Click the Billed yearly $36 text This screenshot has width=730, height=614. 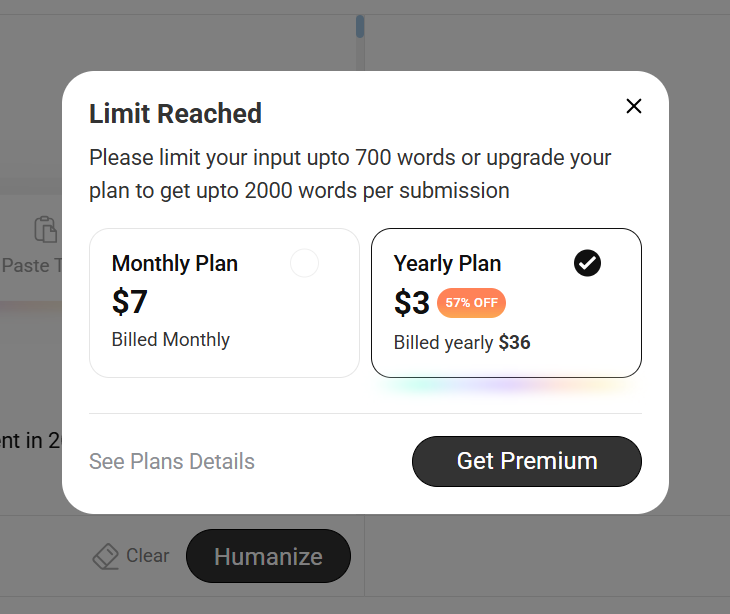[x=462, y=343]
